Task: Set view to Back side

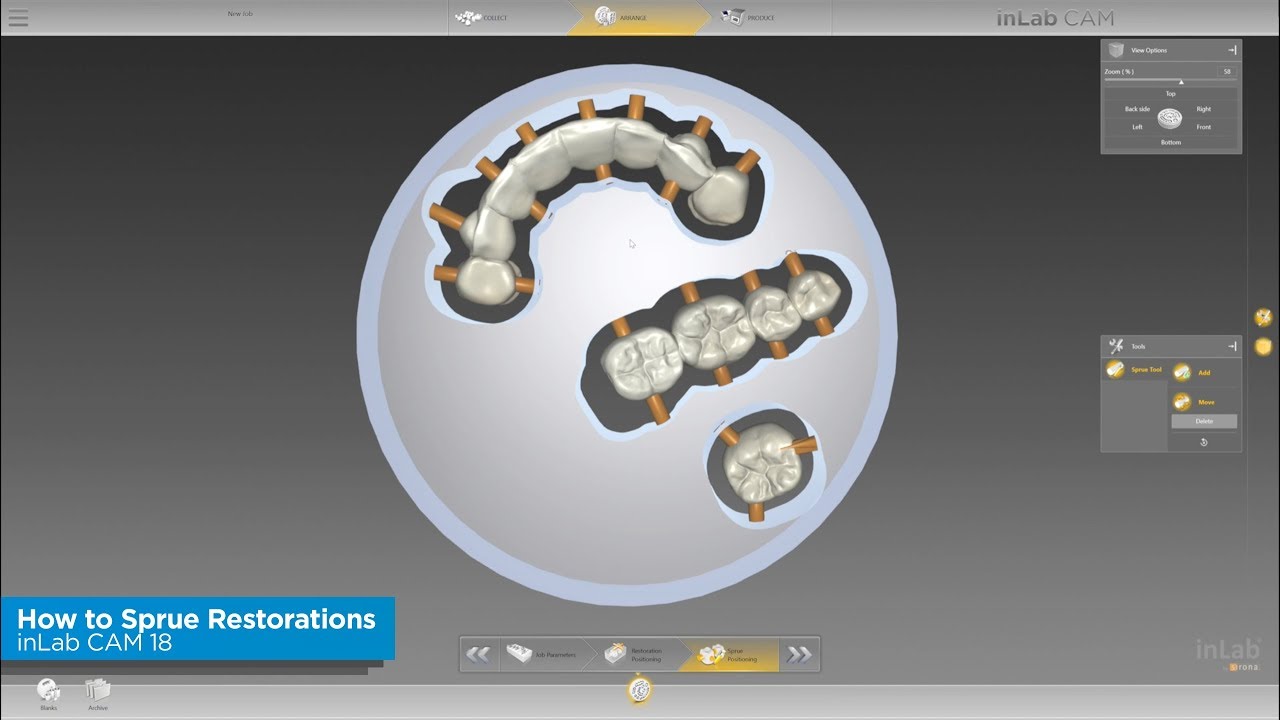Action: click(x=1137, y=109)
